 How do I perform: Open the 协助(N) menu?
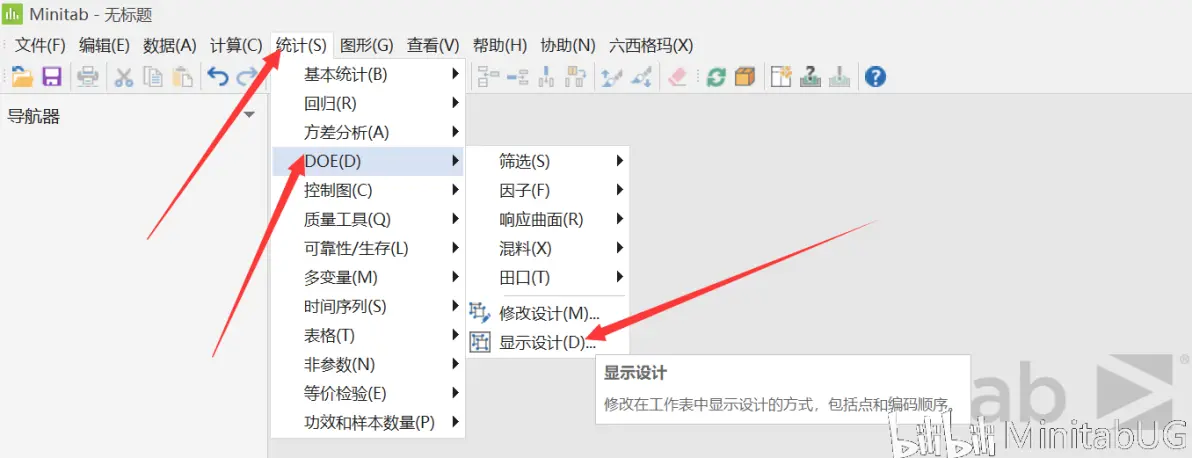pyautogui.click(x=567, y=45)
